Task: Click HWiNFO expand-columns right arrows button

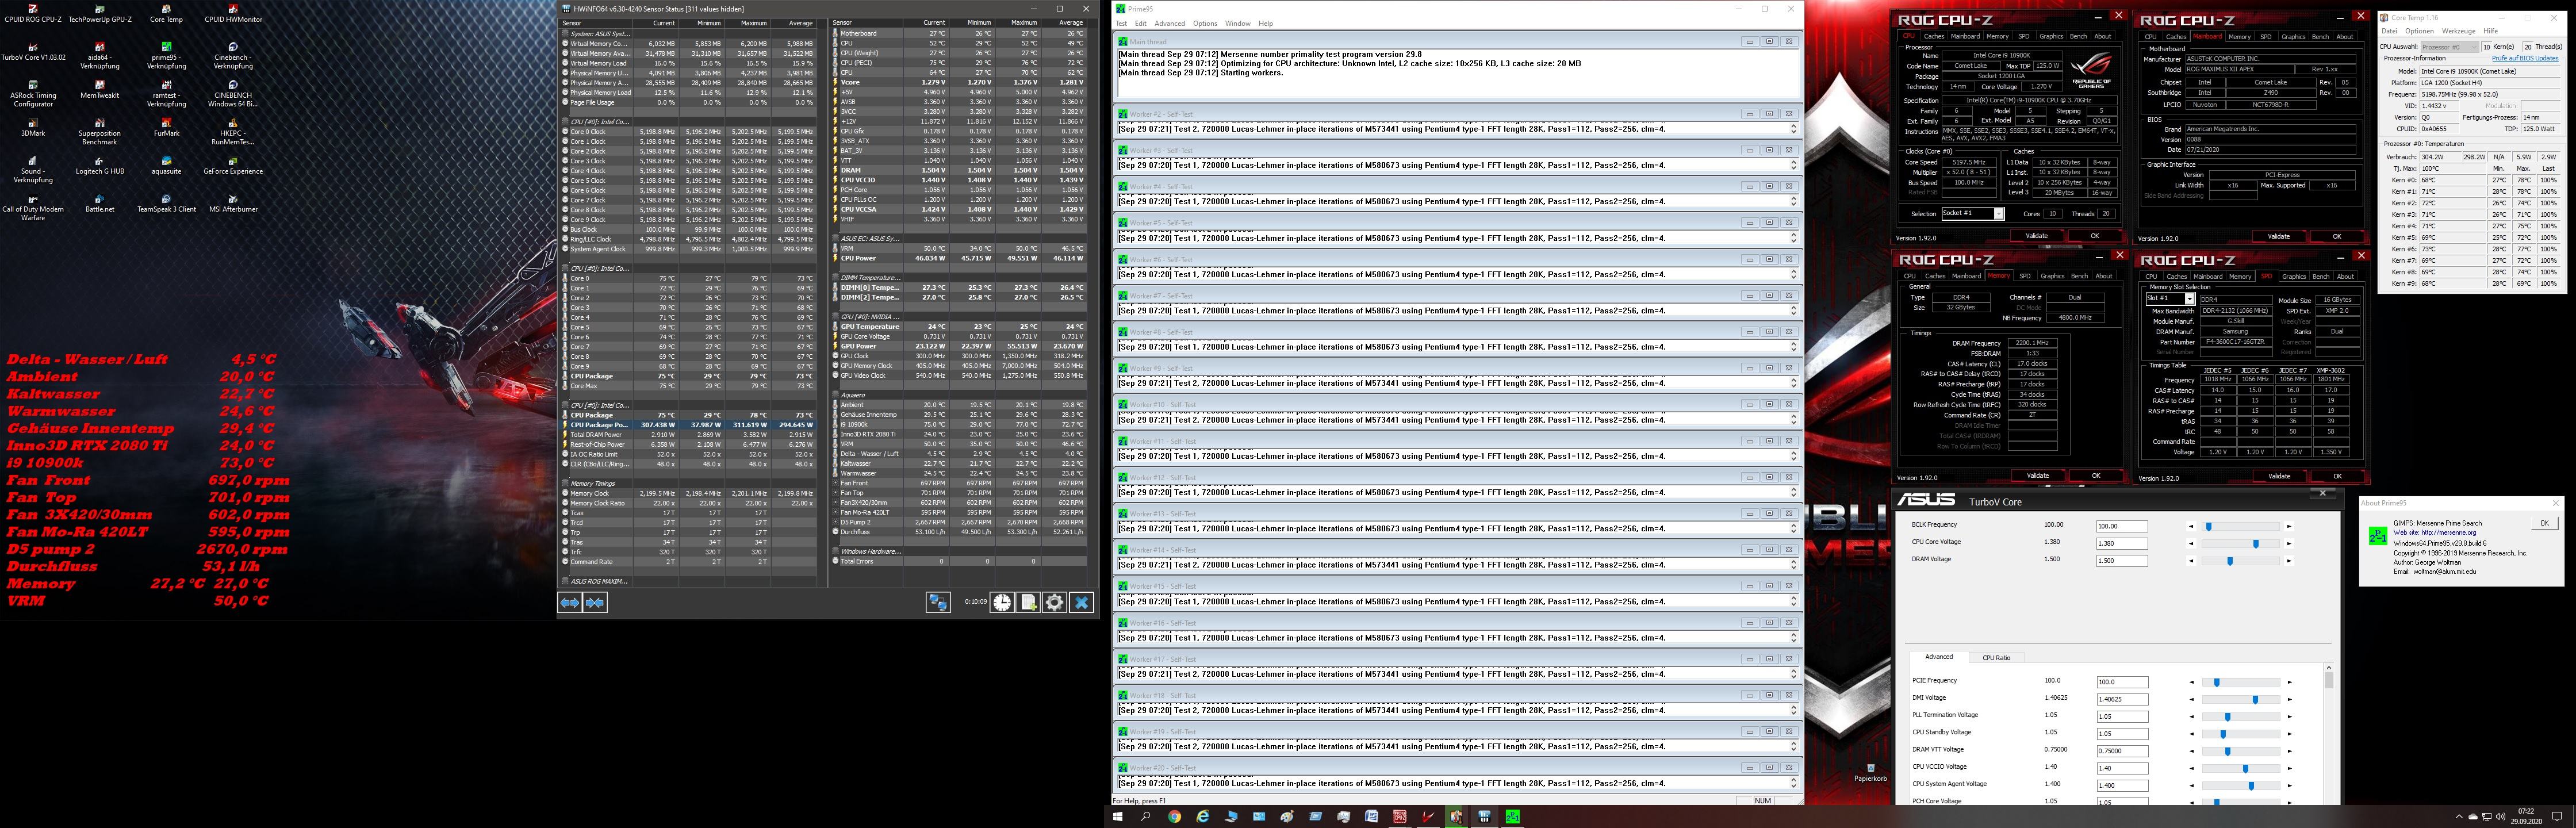Action: click(595, 602)
